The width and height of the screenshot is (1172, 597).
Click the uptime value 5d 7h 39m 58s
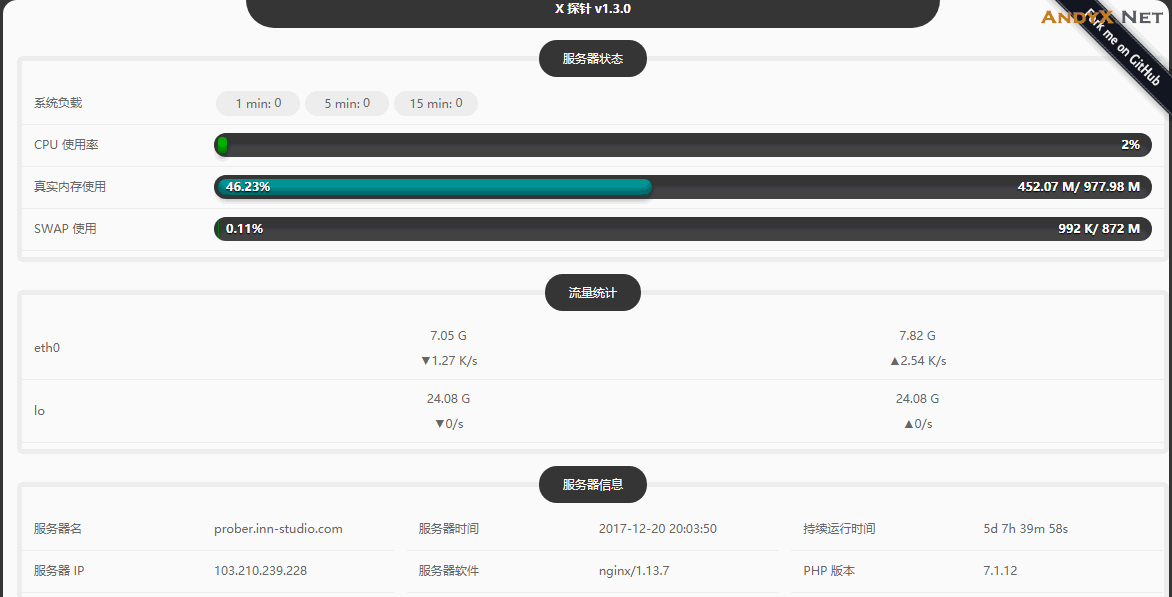(x=1025, y=529)
